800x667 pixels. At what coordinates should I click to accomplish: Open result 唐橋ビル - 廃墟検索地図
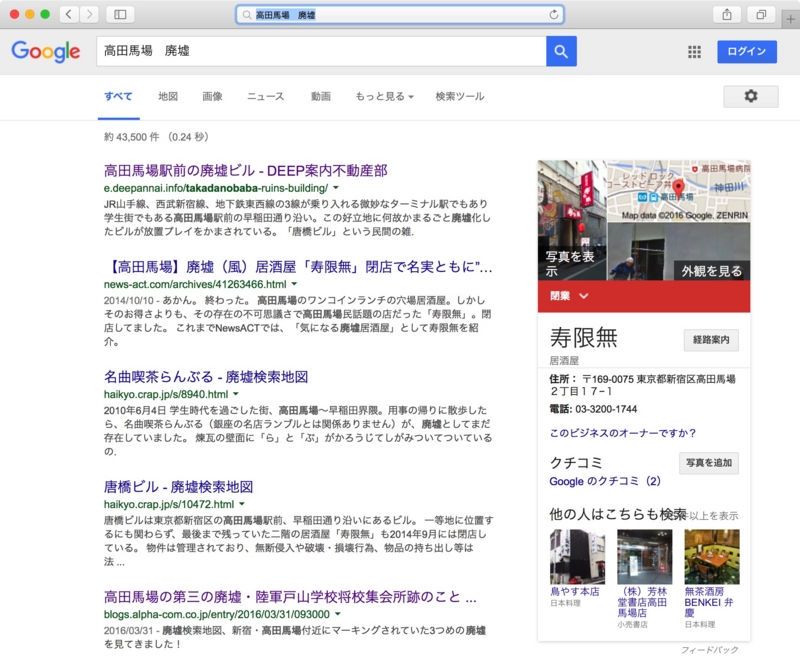[178, 487]
